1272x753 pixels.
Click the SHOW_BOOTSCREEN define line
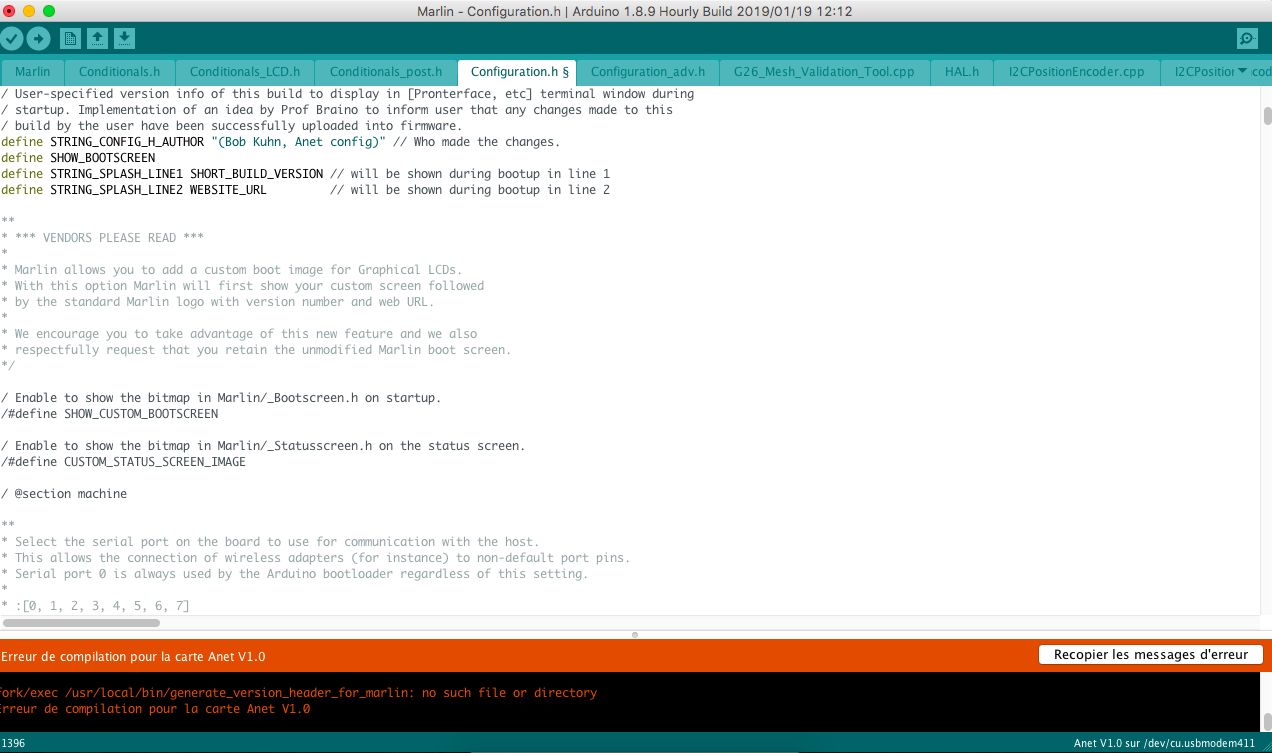point(78,158)
